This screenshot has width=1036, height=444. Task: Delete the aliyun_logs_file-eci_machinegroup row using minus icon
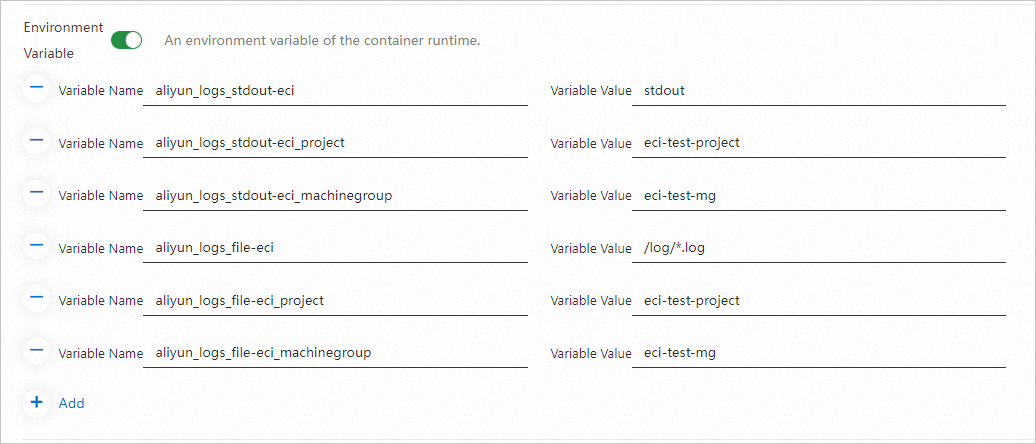tap(37, 351)
